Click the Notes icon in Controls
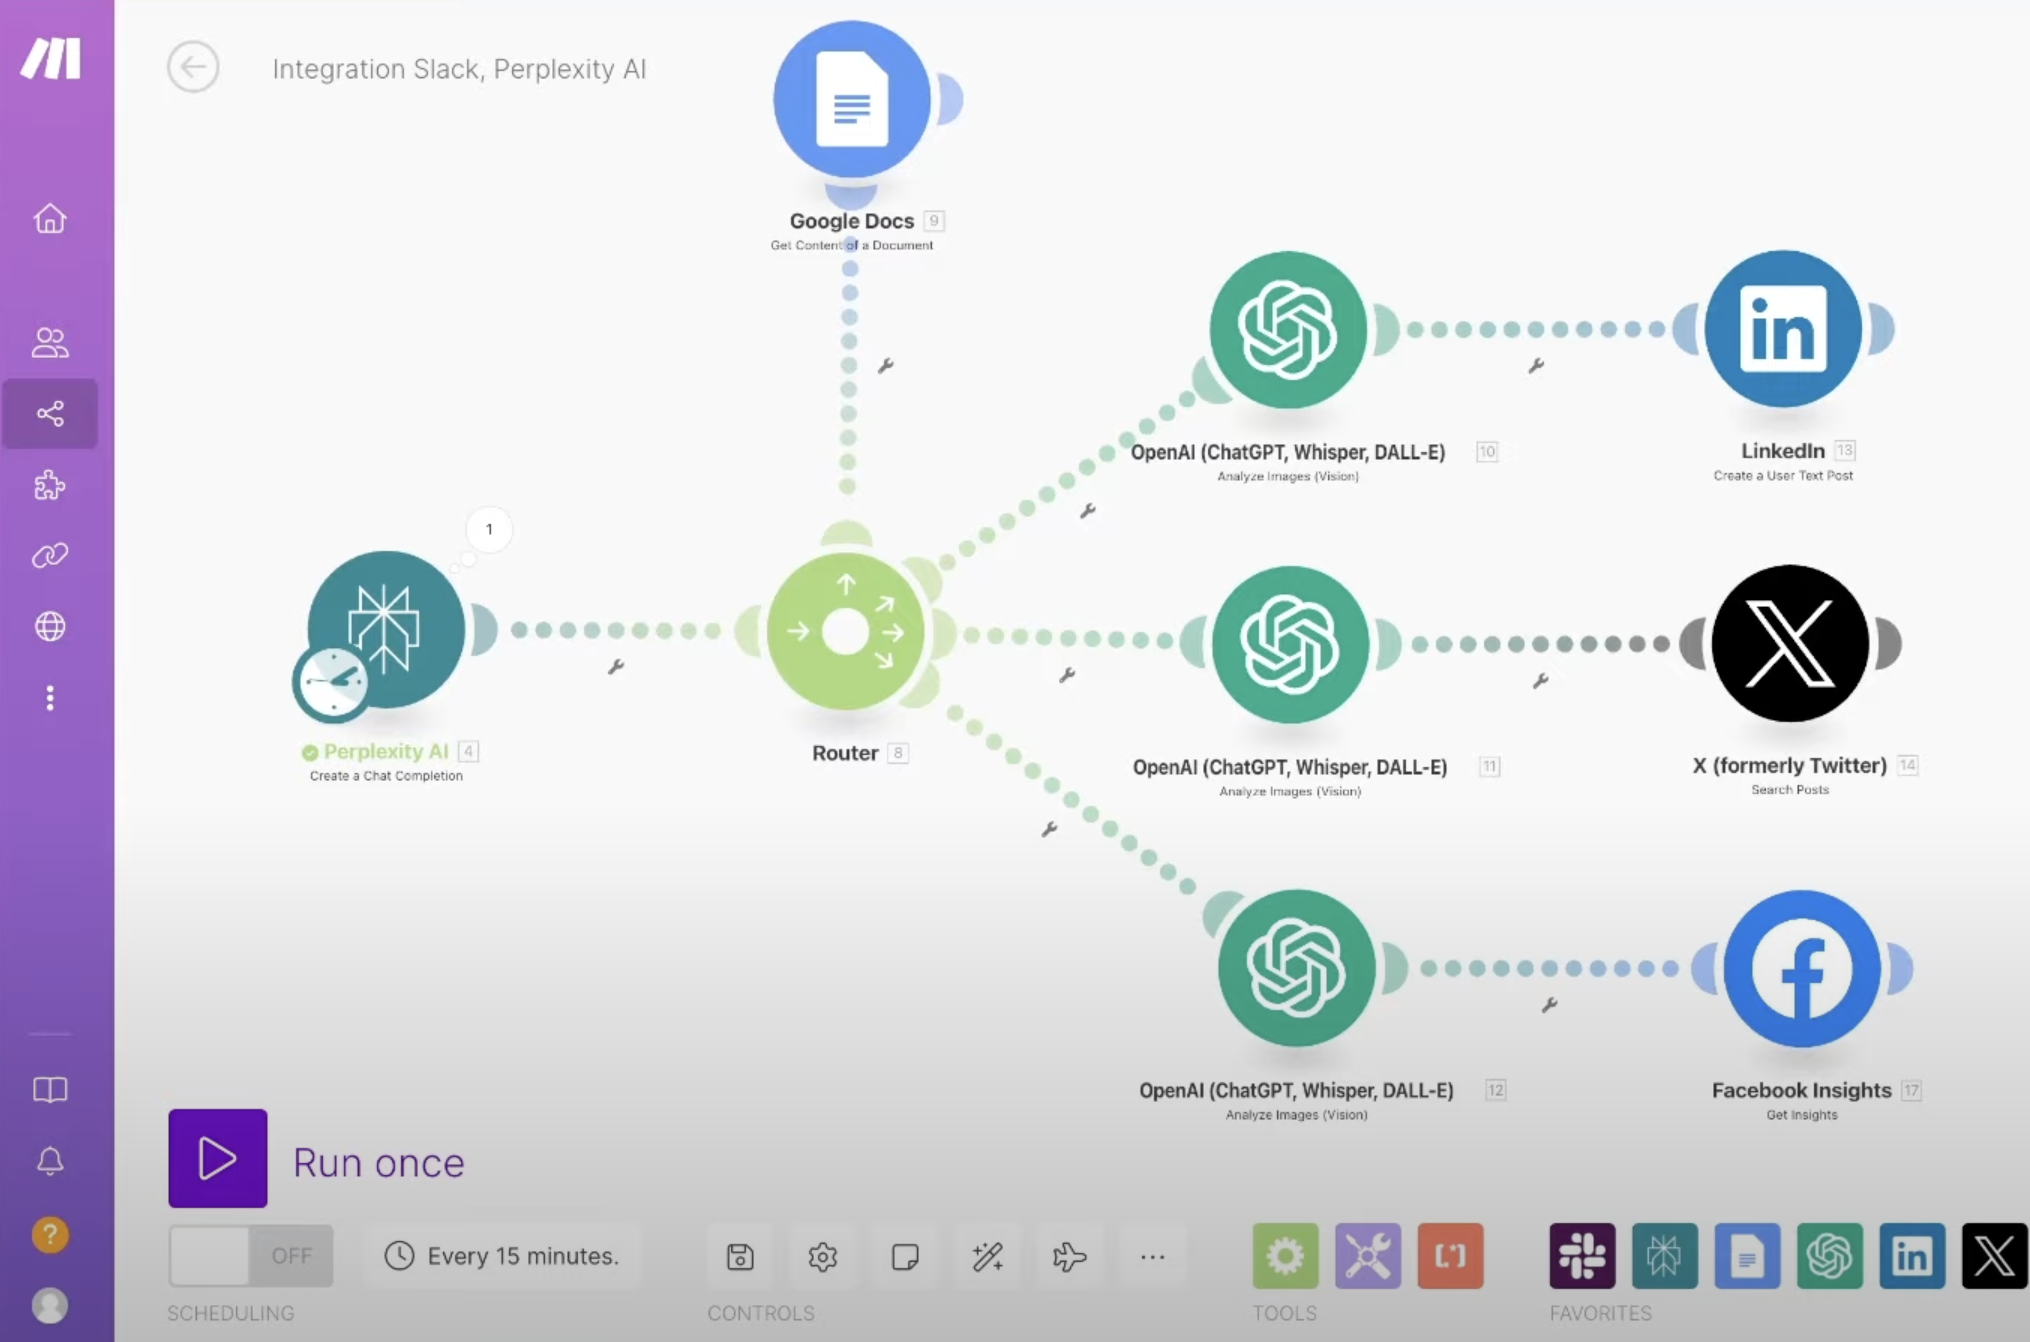 905,1256
